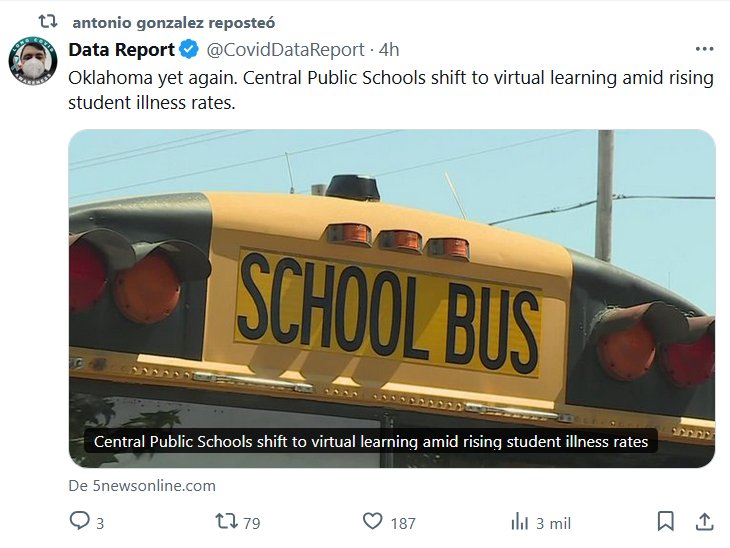
Task: Open the three-dot more options menu
Action: [x=704, y=49]
